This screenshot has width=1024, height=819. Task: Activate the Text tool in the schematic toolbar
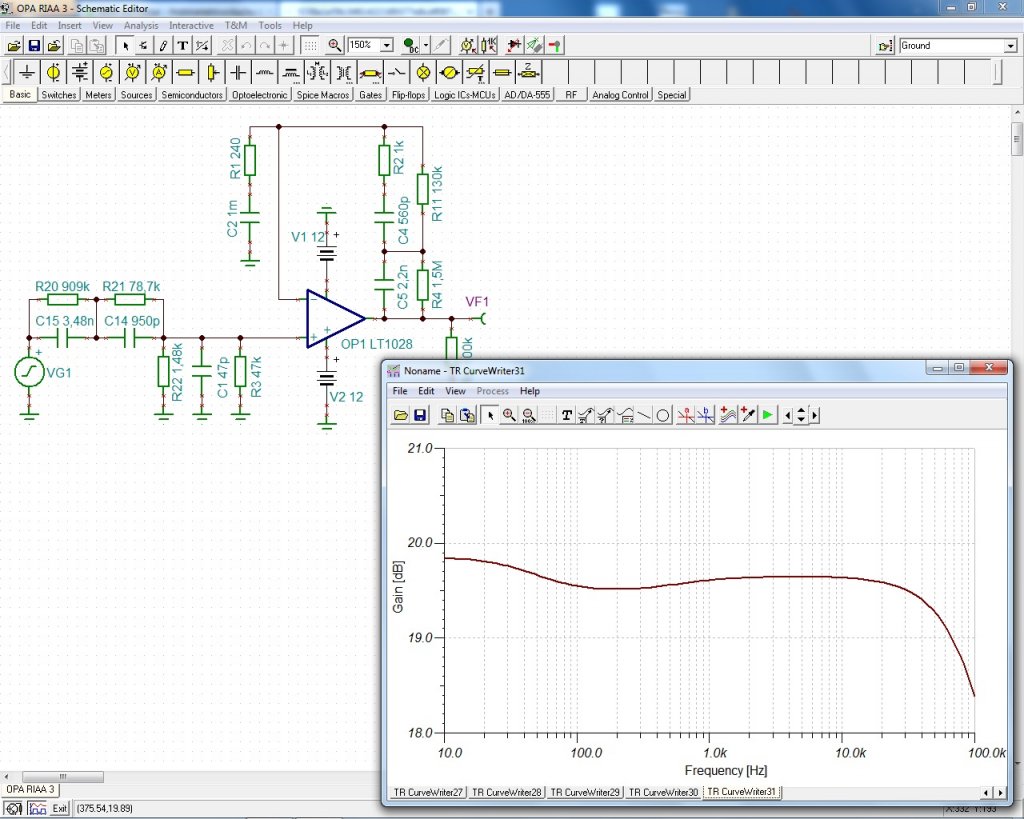pyautogui.click(x=182, y=46)
